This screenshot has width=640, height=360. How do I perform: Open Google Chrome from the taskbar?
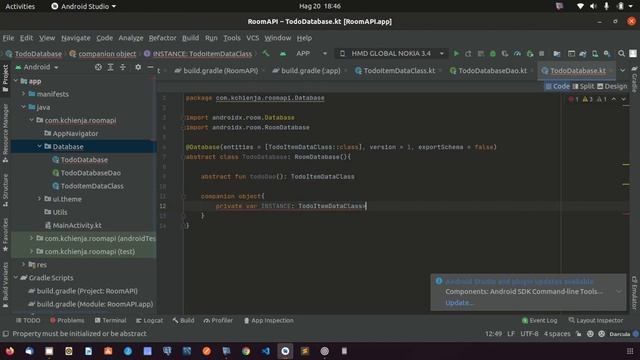point(246,351)
